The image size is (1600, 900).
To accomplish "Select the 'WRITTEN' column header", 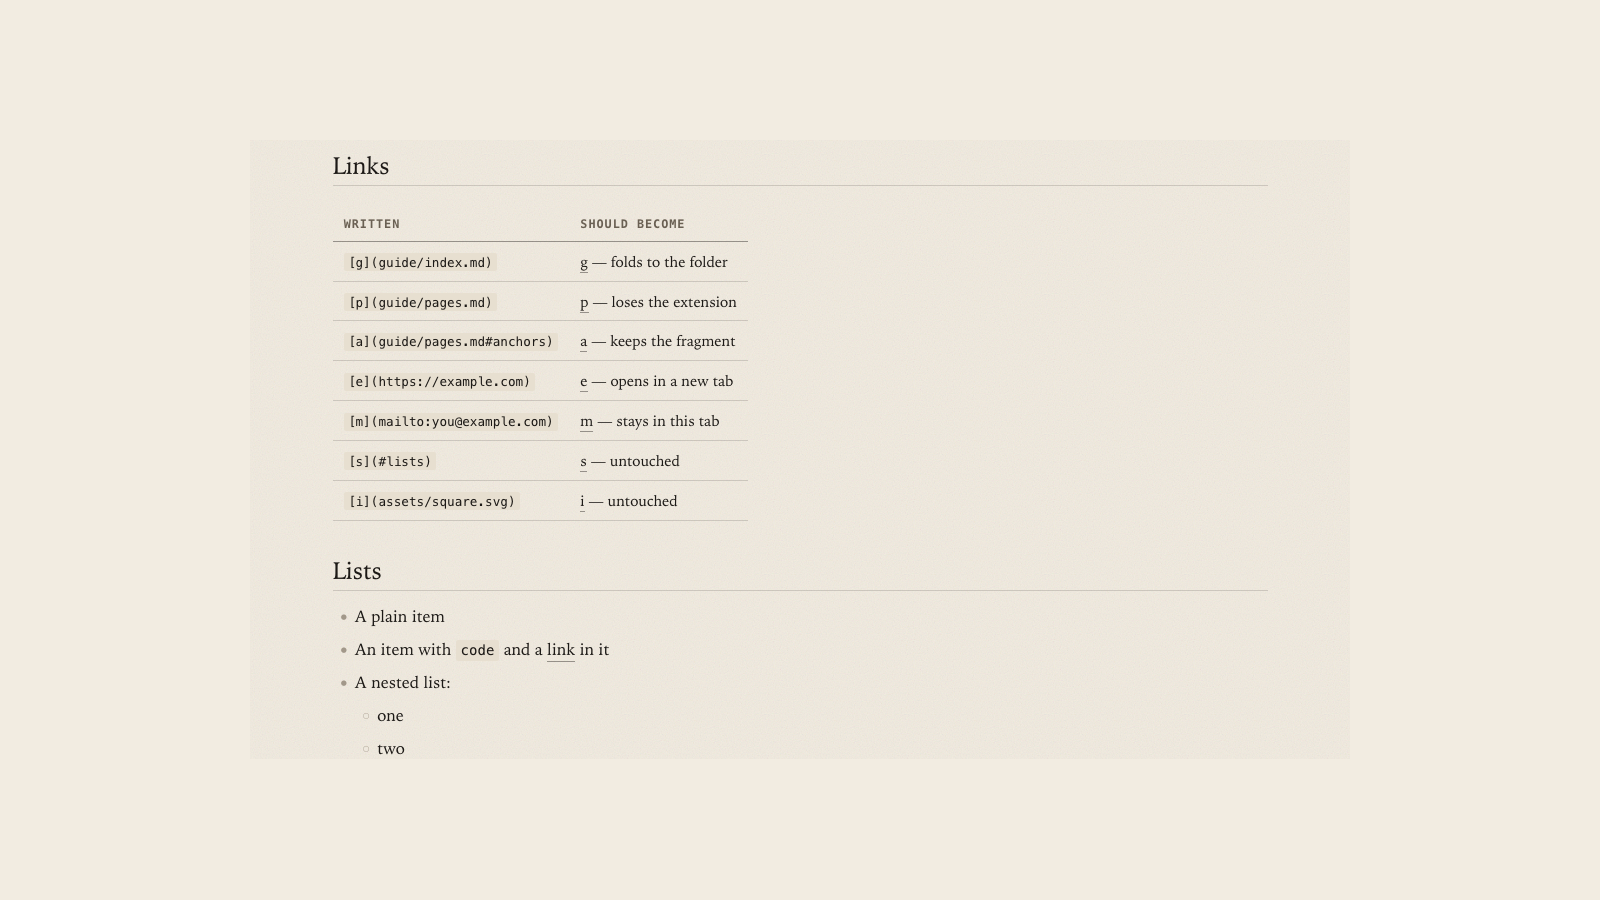I will [372, 224].
